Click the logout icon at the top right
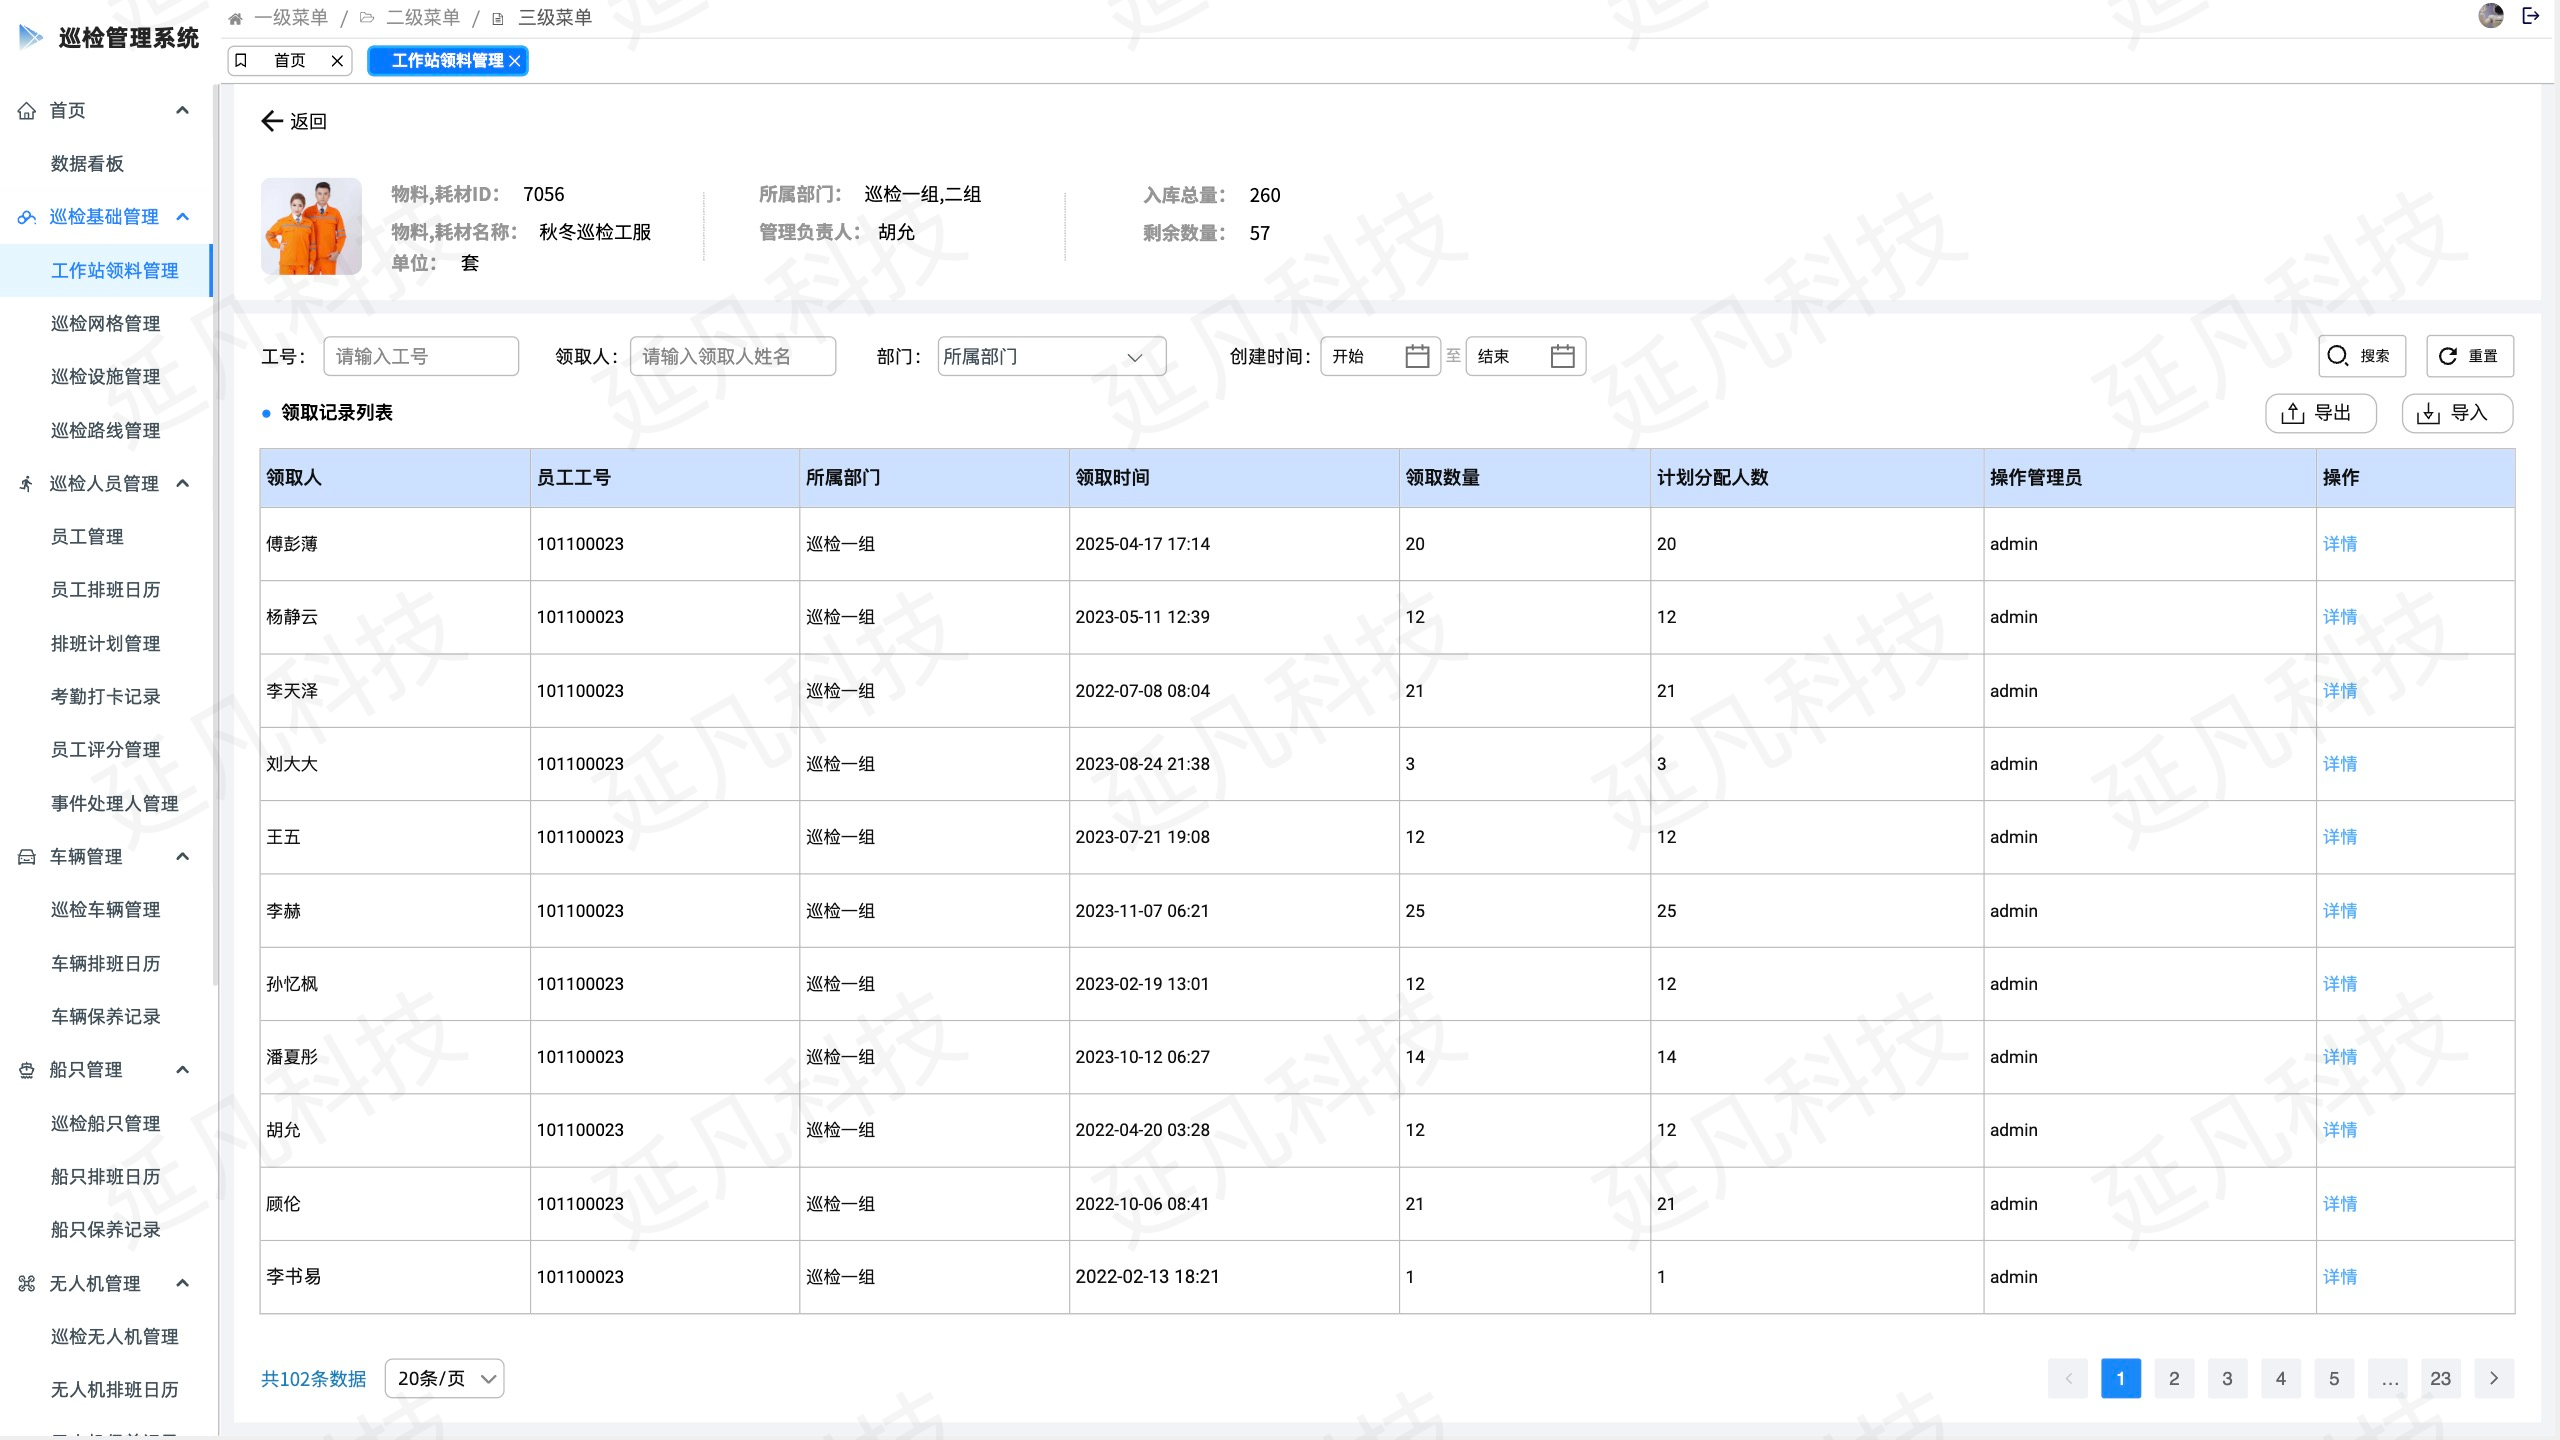2560x1440 pixels. pyautogui.click(x=2531, y=16)
